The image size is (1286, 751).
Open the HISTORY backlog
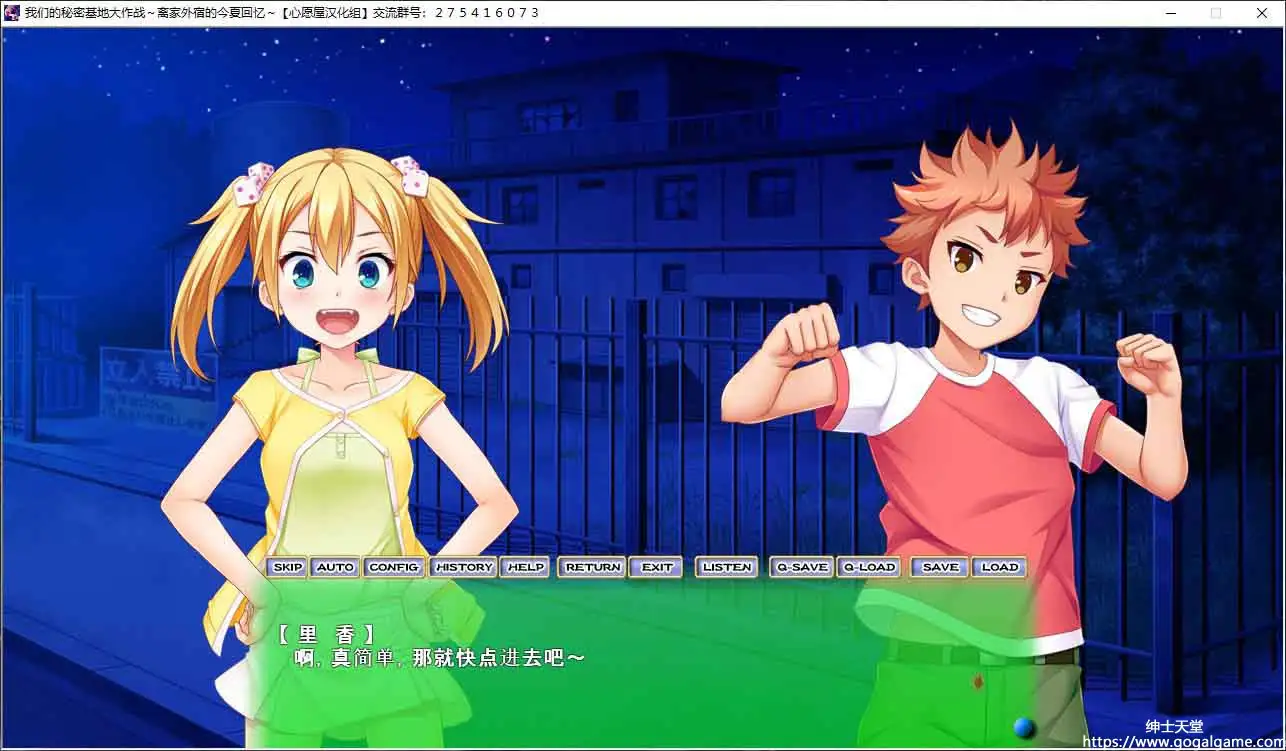click(x=464, y=567)
